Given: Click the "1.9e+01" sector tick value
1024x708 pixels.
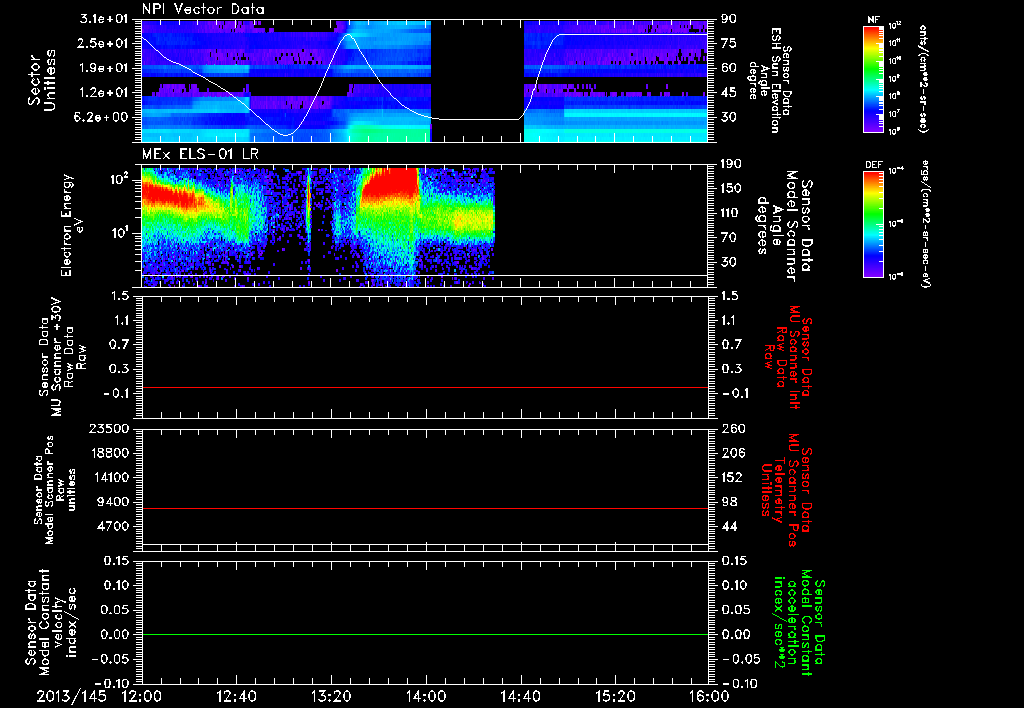Looking at the screenshot, I should (104, 68).
